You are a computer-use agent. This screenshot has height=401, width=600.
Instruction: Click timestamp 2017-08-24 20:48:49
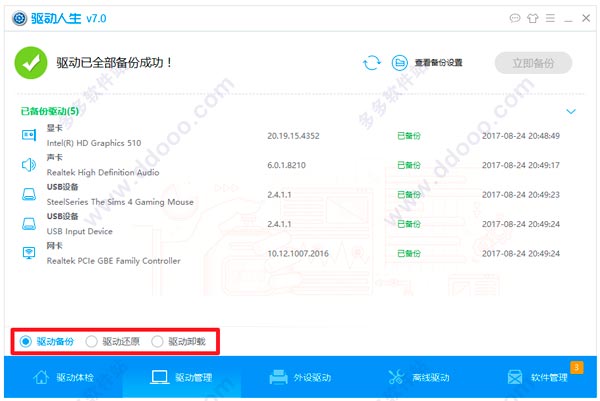521,136
